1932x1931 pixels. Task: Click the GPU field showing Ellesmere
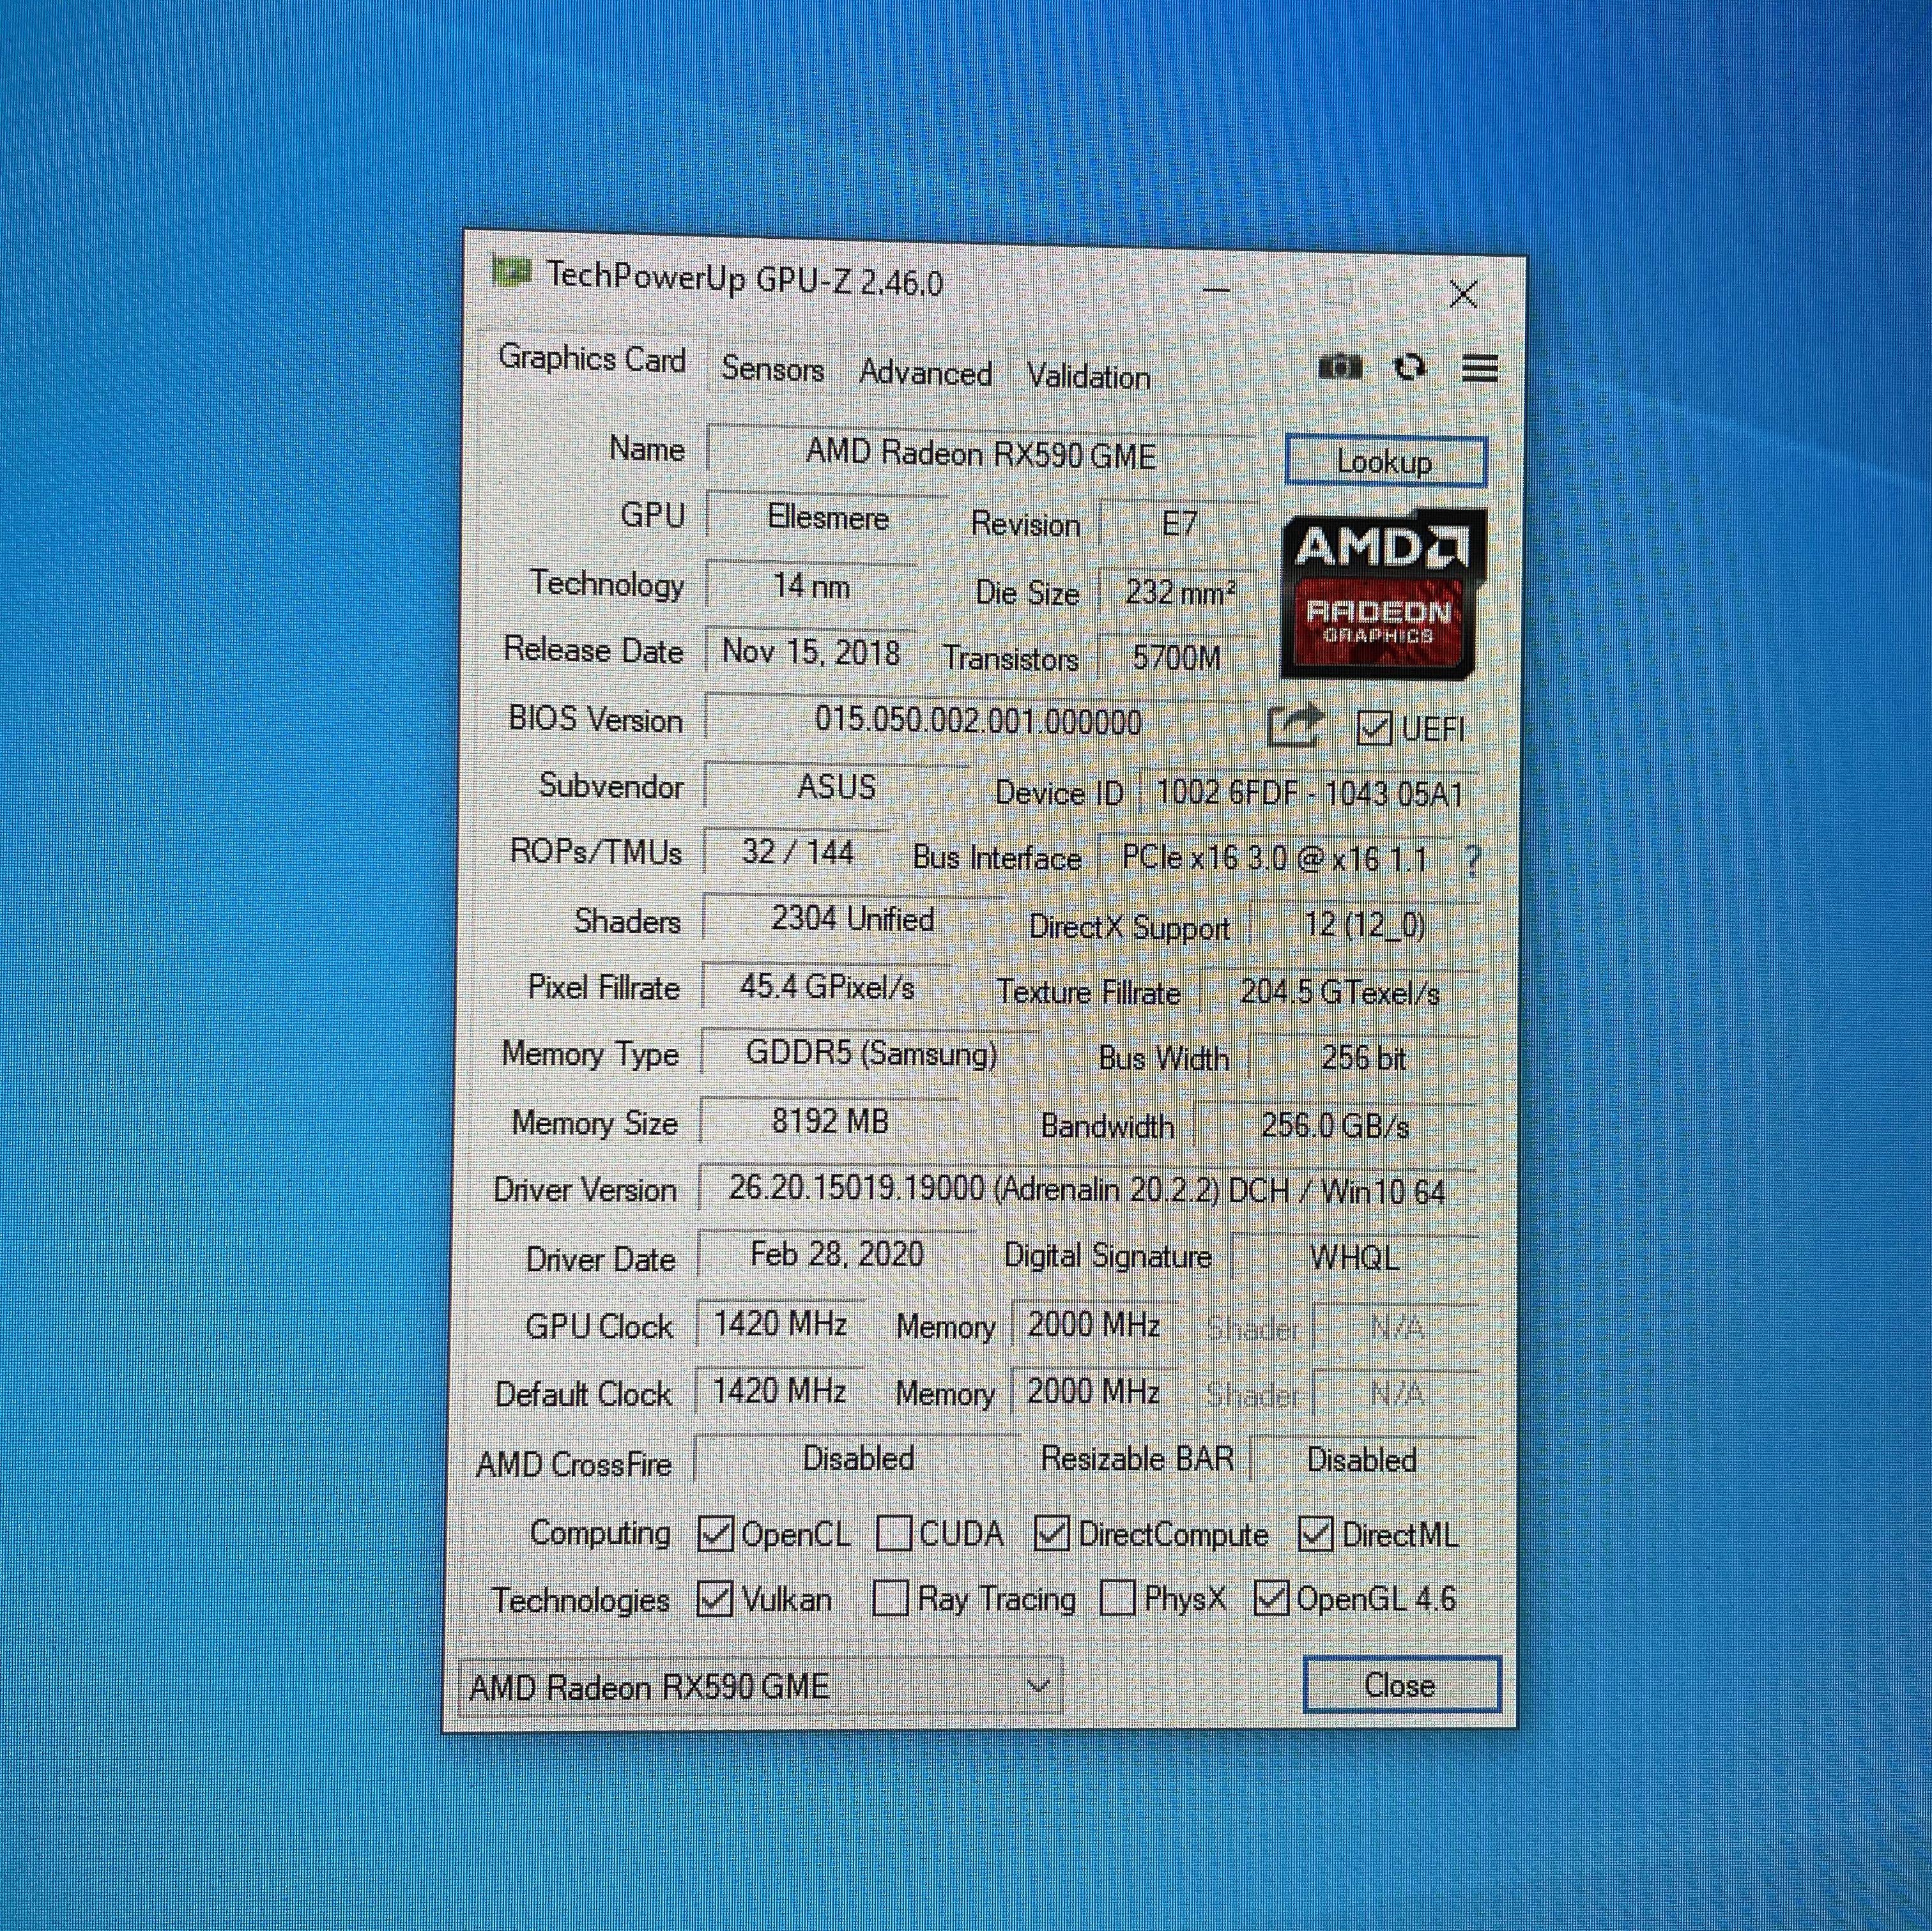[x=827, y=518]
